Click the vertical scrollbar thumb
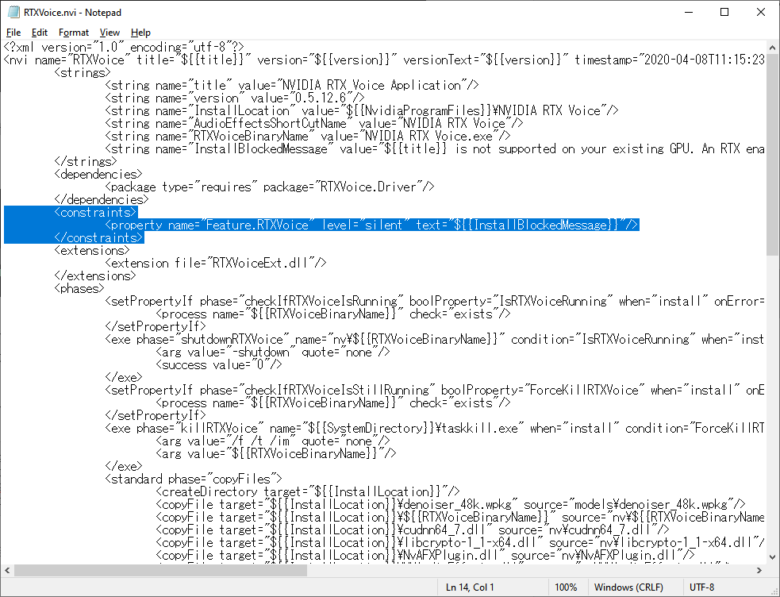Viewport: 780px width, 597px height. click(x=772, y=155)
